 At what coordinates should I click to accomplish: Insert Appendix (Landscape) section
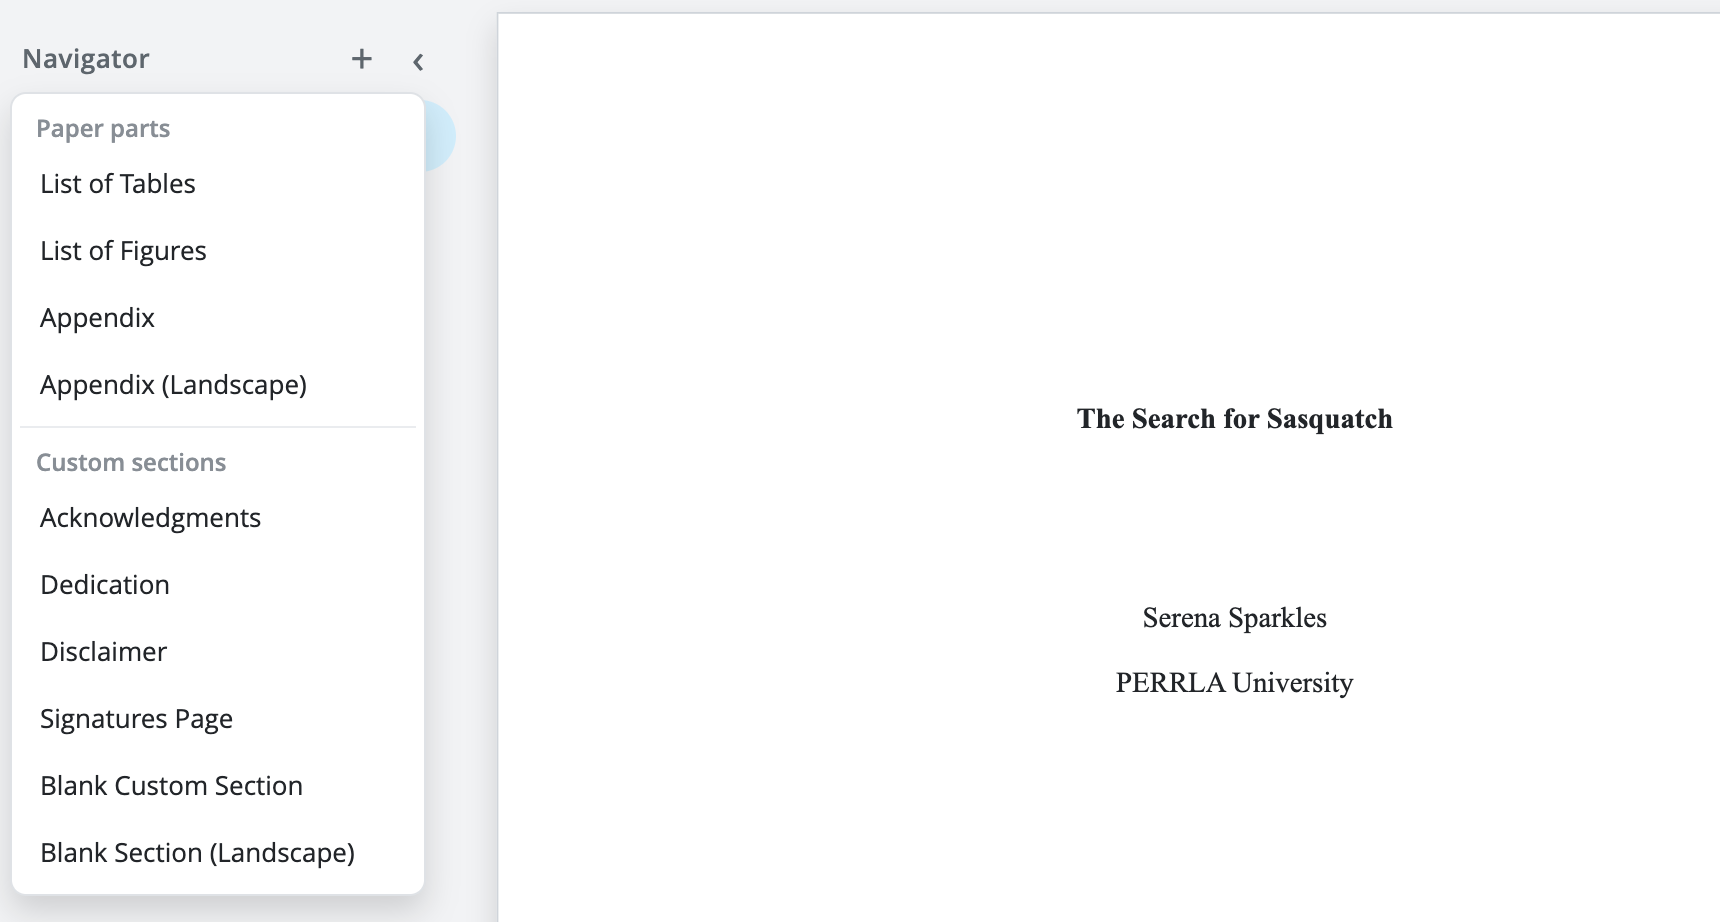(x=218, y=385)
